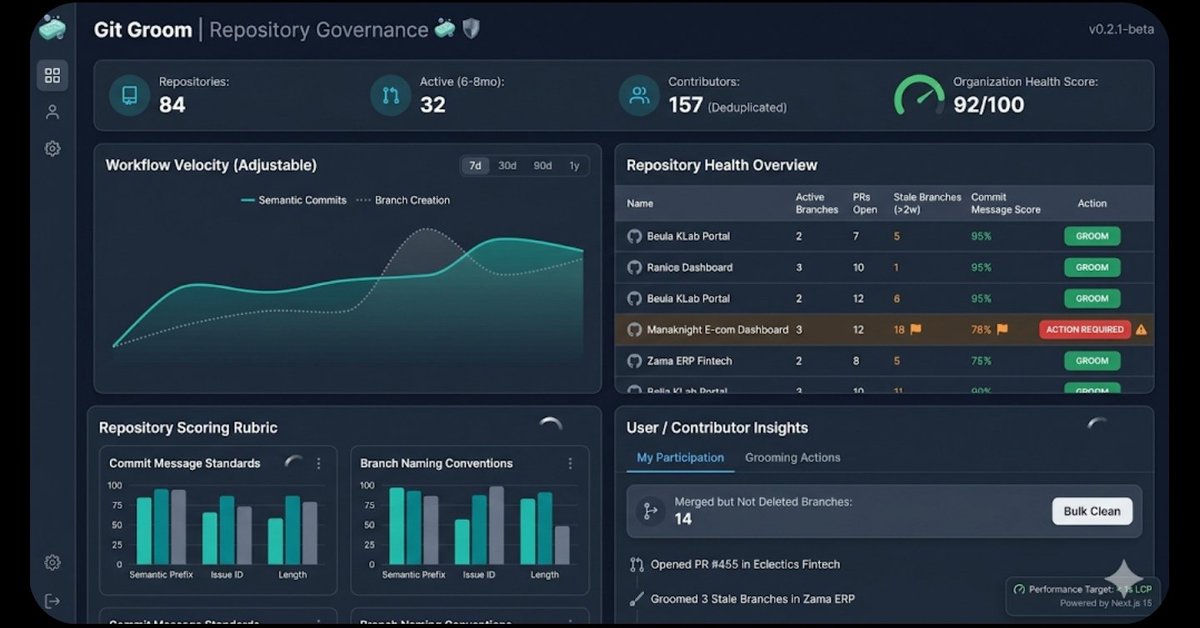Click the 157 contributors count
Viewport: 1200px width, 628px height.
coord(685,105)
